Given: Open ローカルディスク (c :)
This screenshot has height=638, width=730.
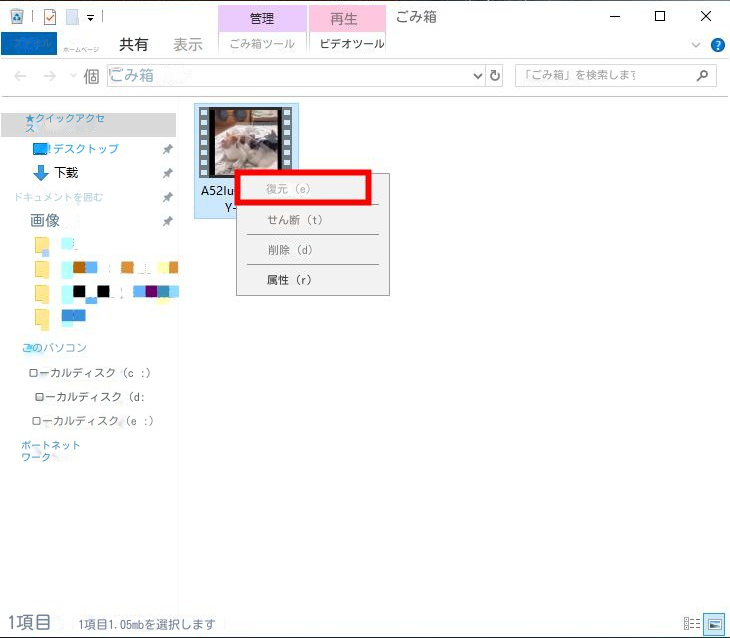Looking at the screenshot, I should pyautogui.click(x=89, y=373).
